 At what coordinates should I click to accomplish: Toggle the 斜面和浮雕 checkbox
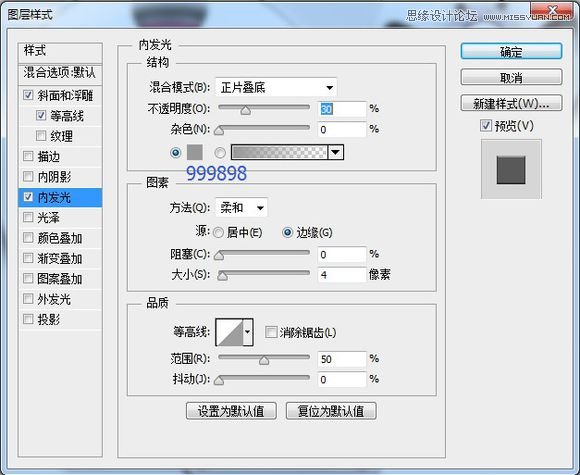pyautogui.click(x=28, y=95)
